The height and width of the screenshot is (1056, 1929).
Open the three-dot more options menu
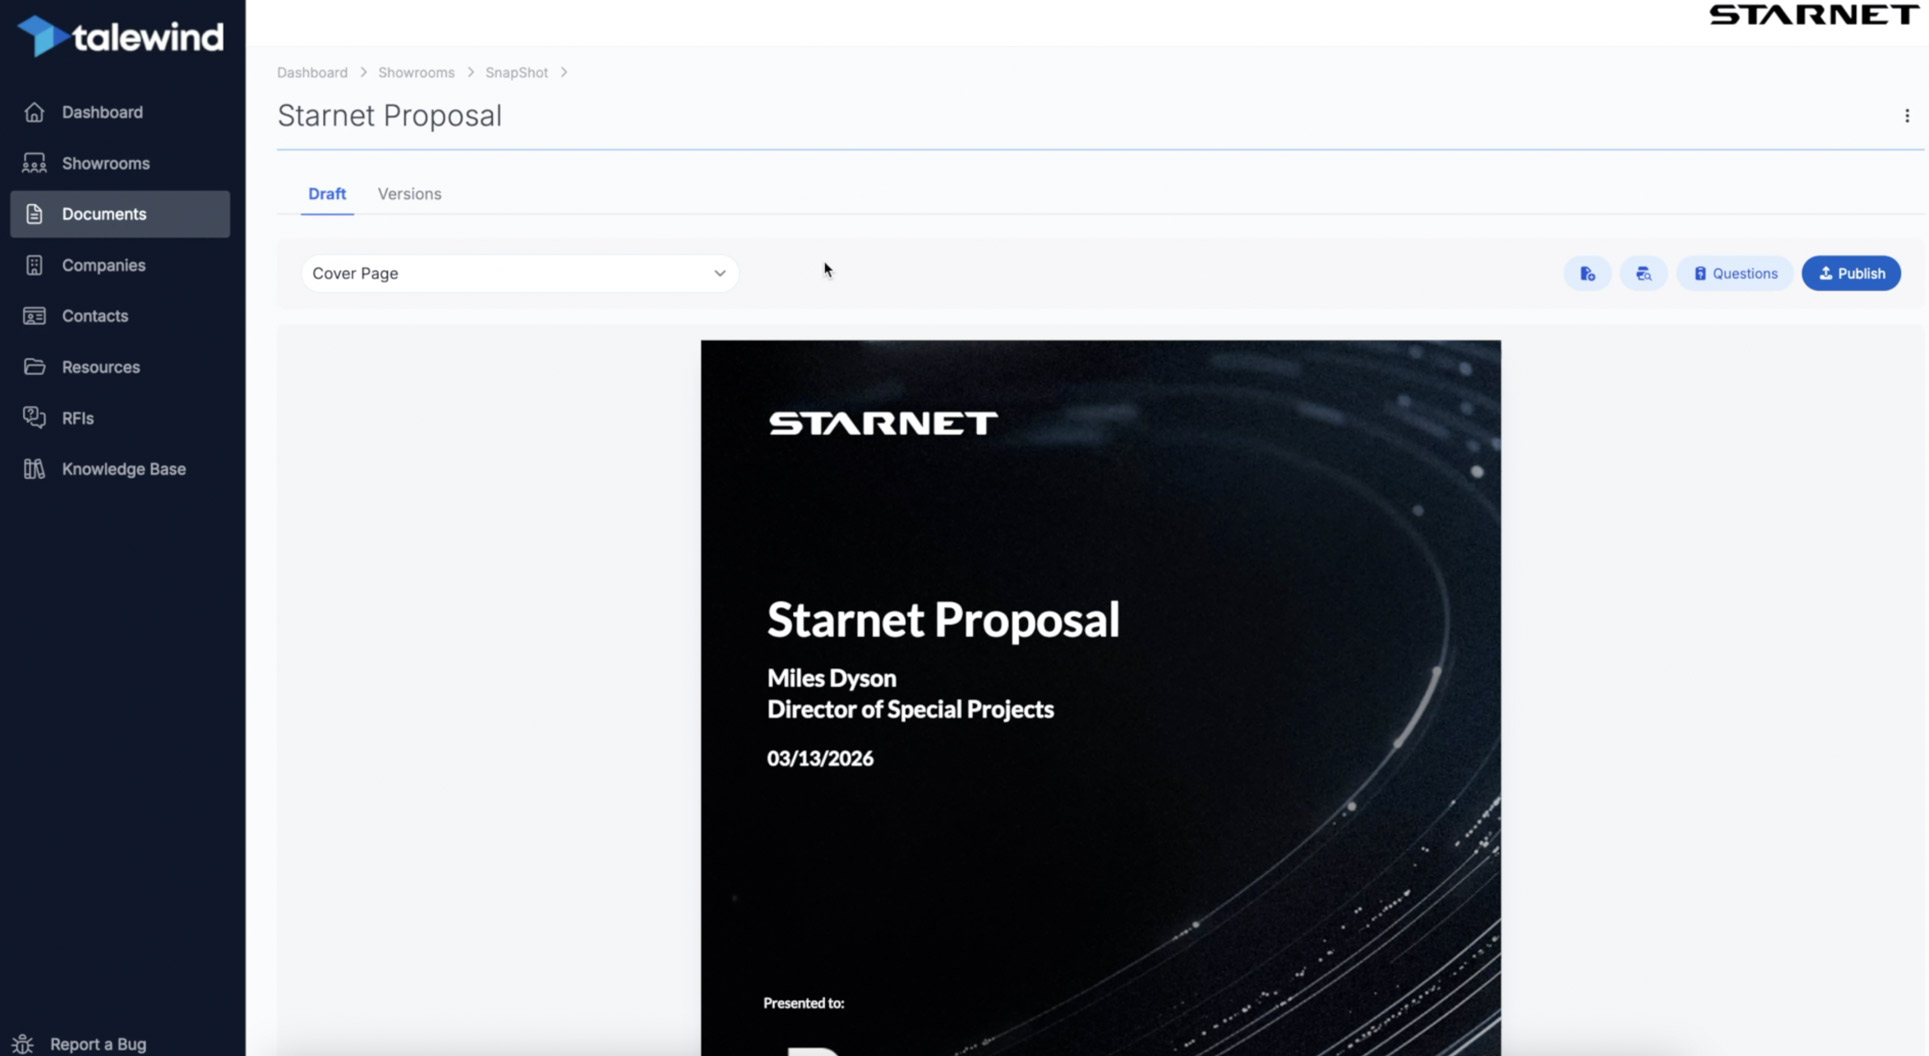(1907, 116)
